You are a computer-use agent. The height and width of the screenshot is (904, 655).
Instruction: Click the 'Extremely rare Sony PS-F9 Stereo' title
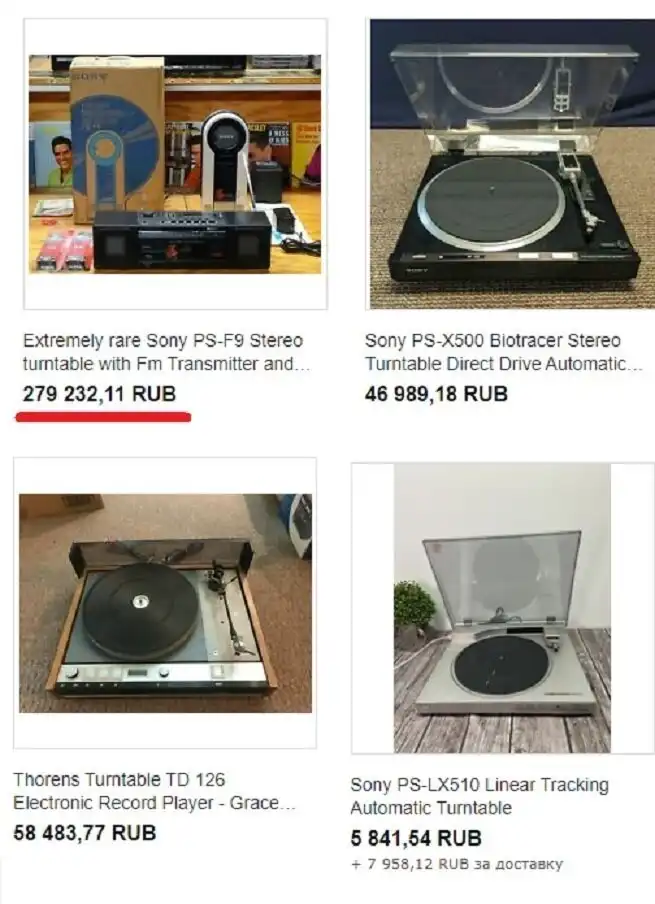[x=163, y=341]
